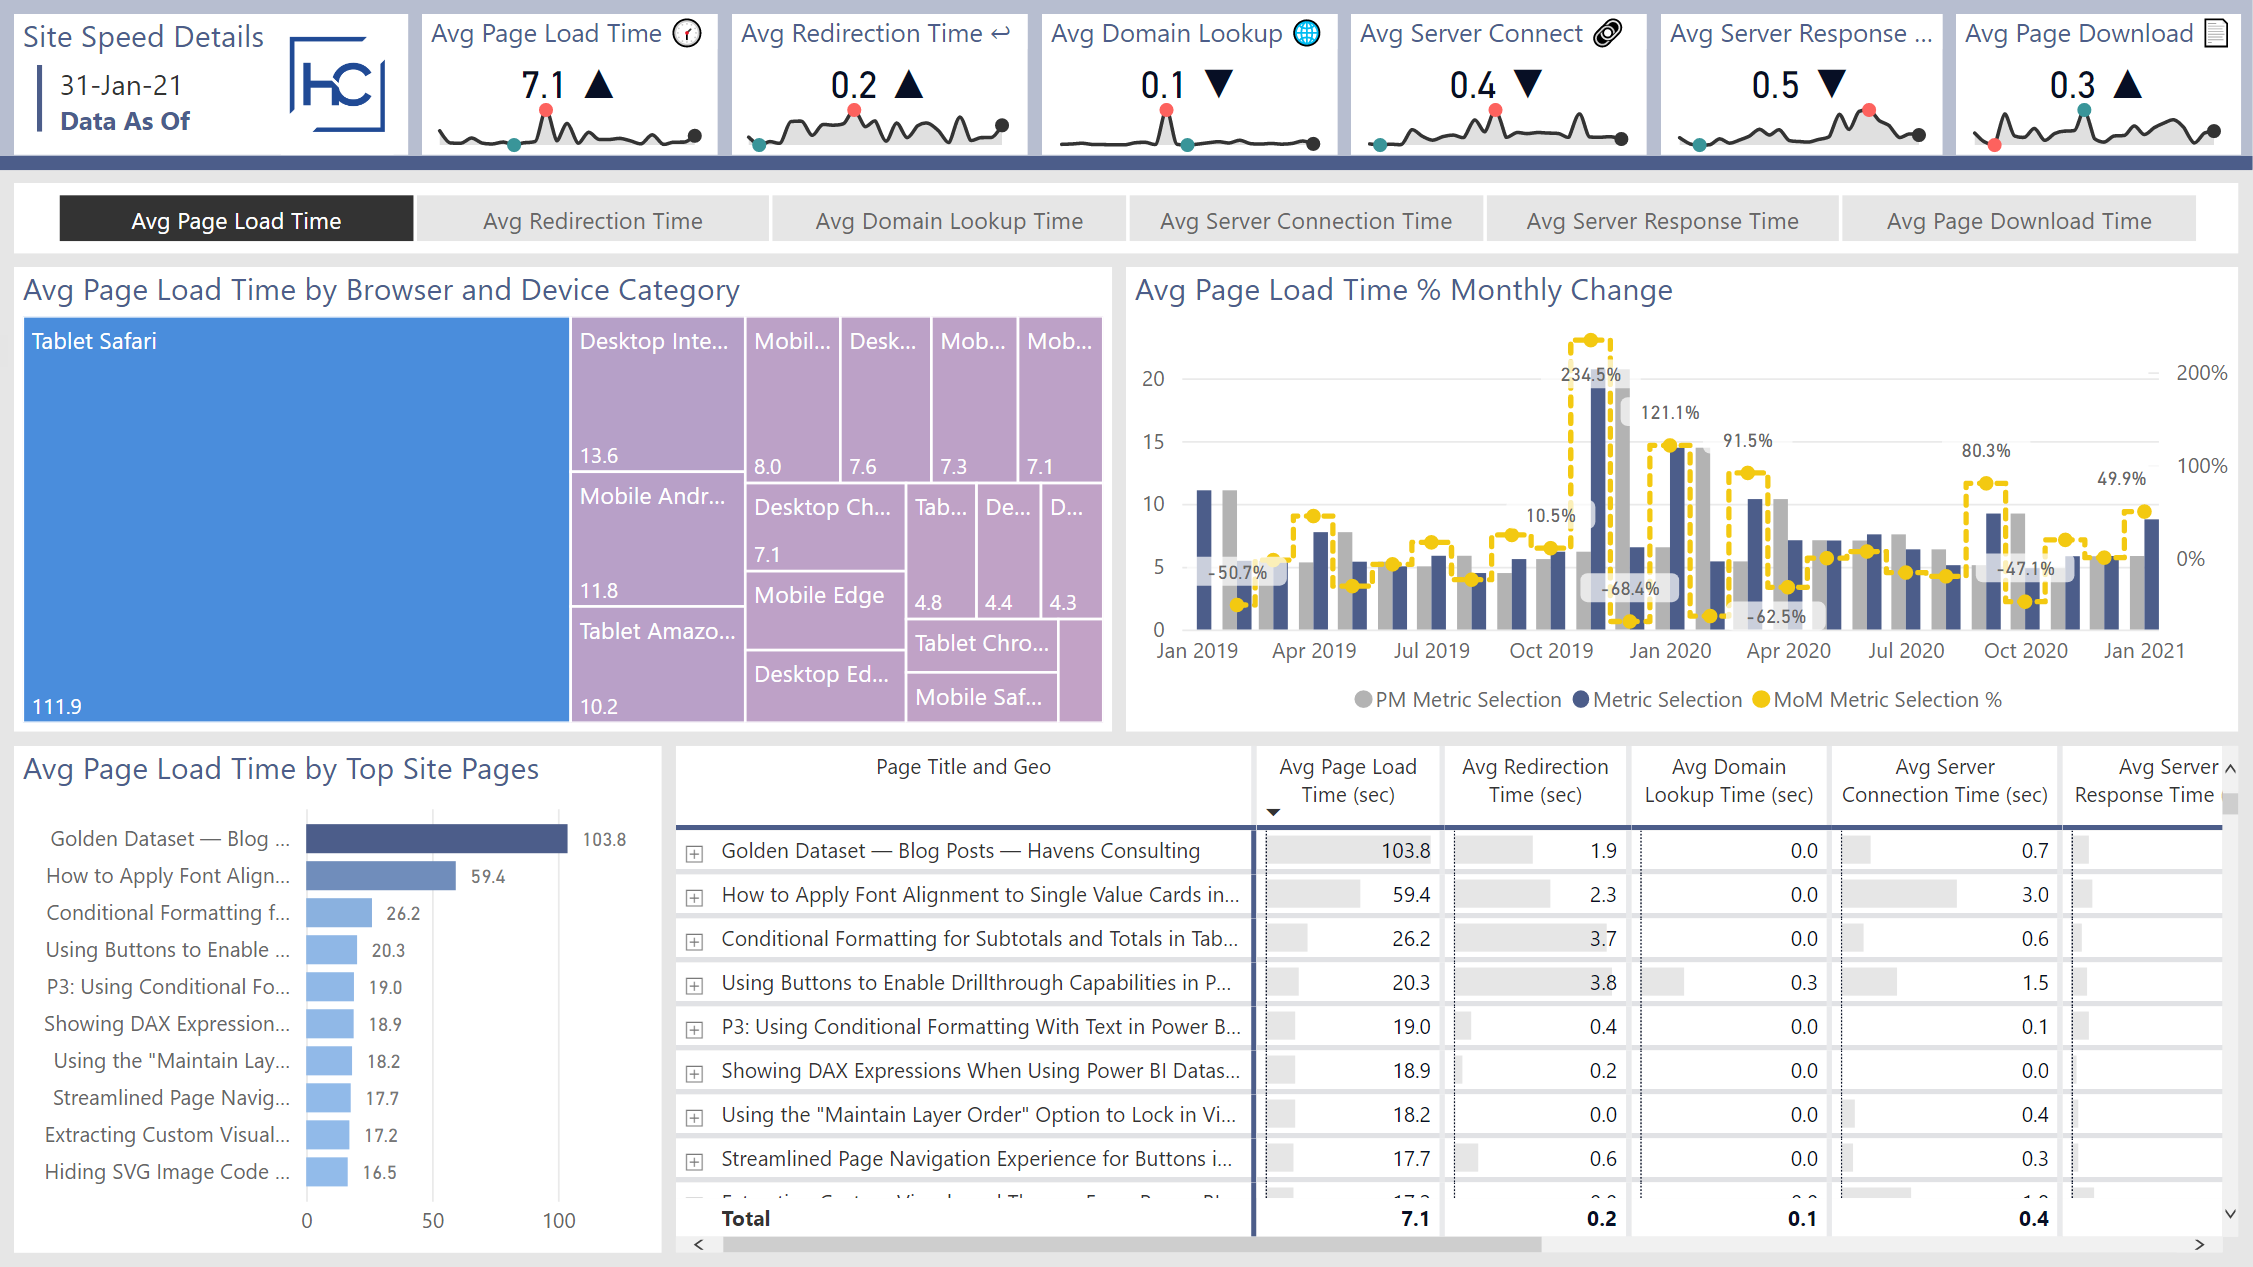Click the document icon on Avg Page Download card
Screen dimensions: 2253x1267
point(2216,34)
